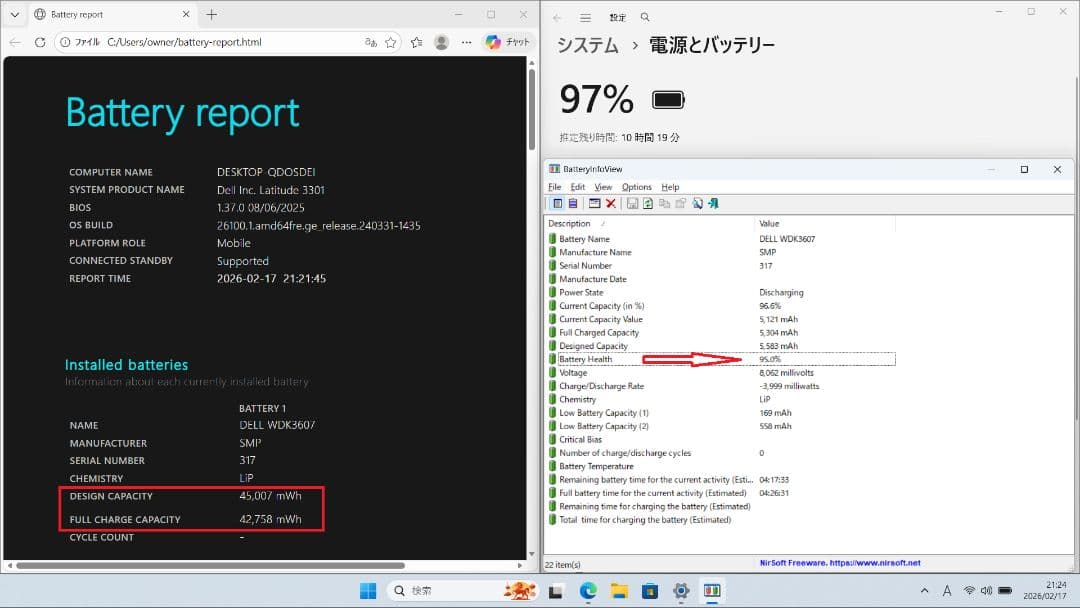Click the red X delete icon in toolbar
Screen dimensions: 1080x608
pyautogui.click(x=611, y=203)
